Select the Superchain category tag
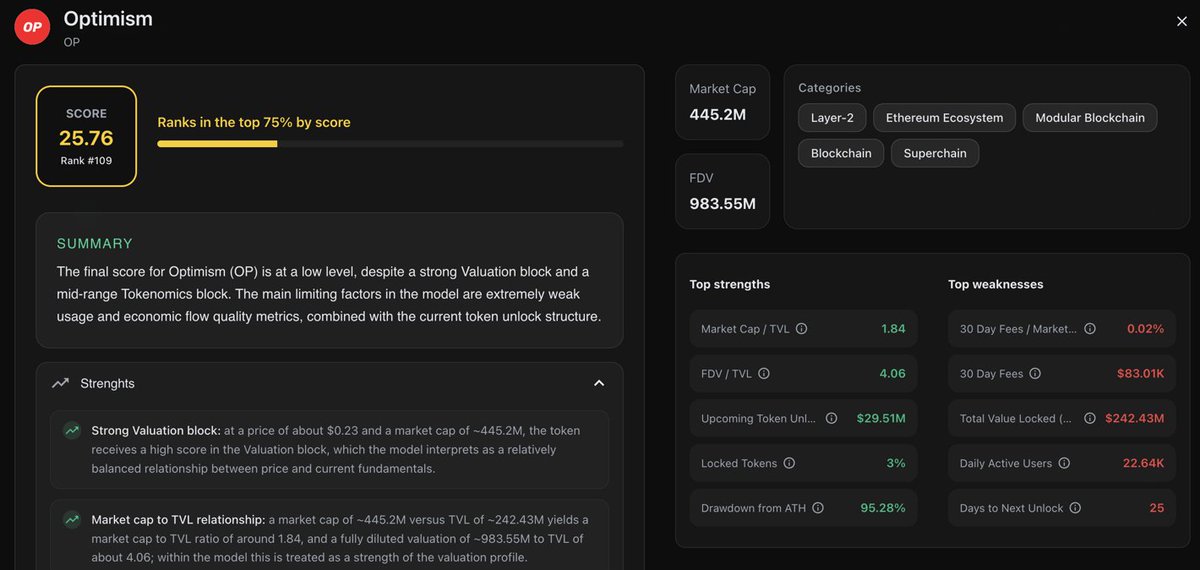Screen dimensions: 1200x570 point(935,154)
